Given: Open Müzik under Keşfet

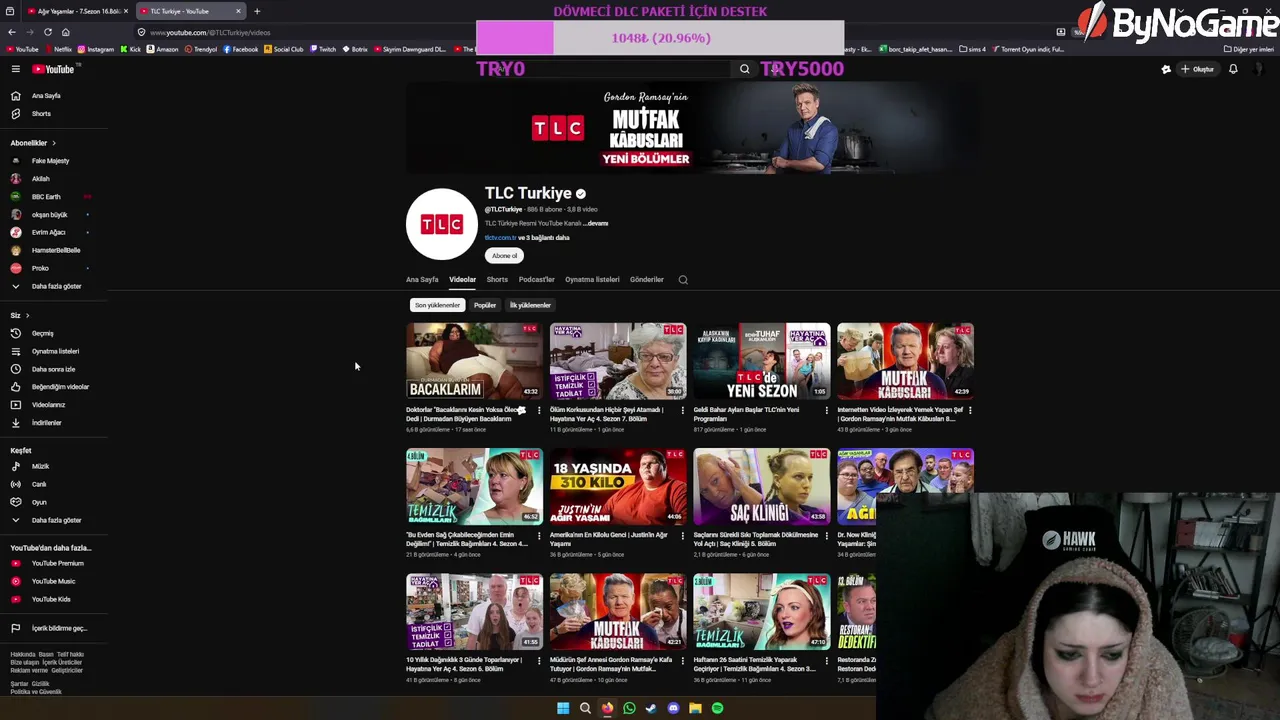Looking at the screenshot, I should 40,466.
